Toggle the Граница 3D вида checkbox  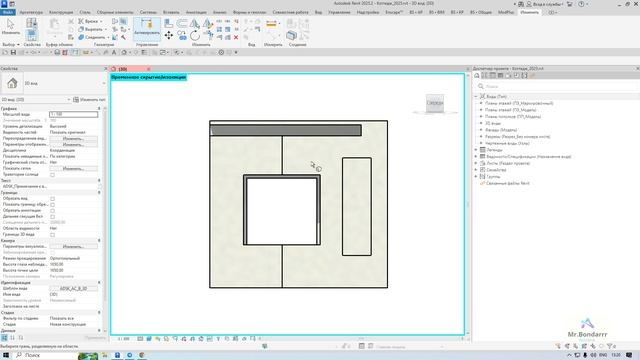coord(52,235)
